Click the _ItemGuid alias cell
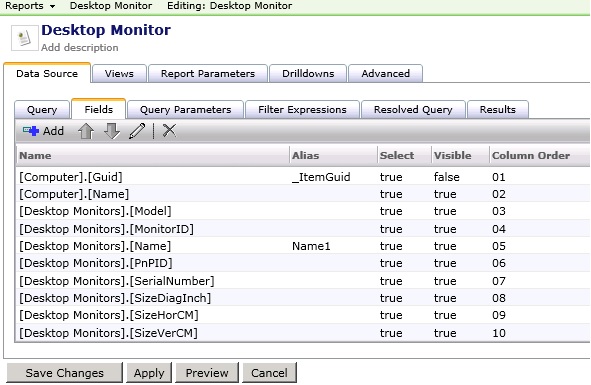The width and height of the screenshot is (591, 385). tap(321, 177)
